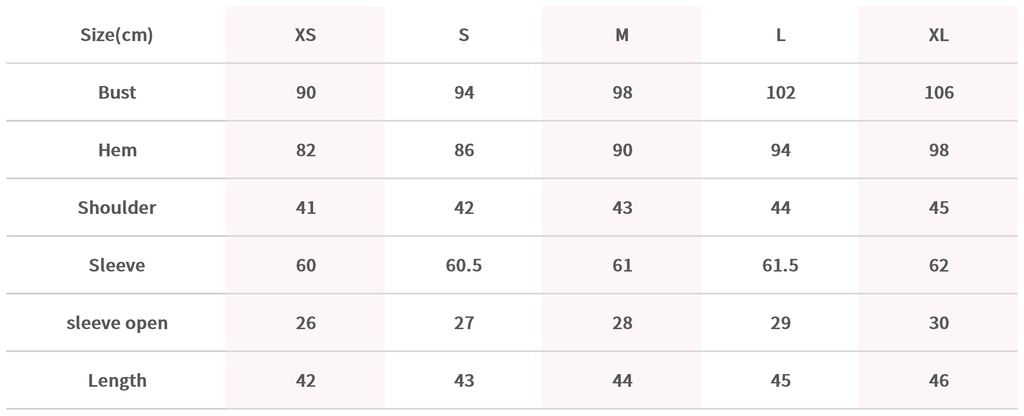
Task: Click the Length row label
Action: tap(117, 381)
